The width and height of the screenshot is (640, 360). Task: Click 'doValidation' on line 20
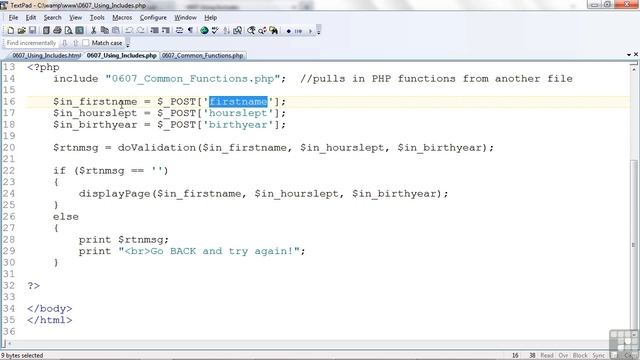click(157, 147)
